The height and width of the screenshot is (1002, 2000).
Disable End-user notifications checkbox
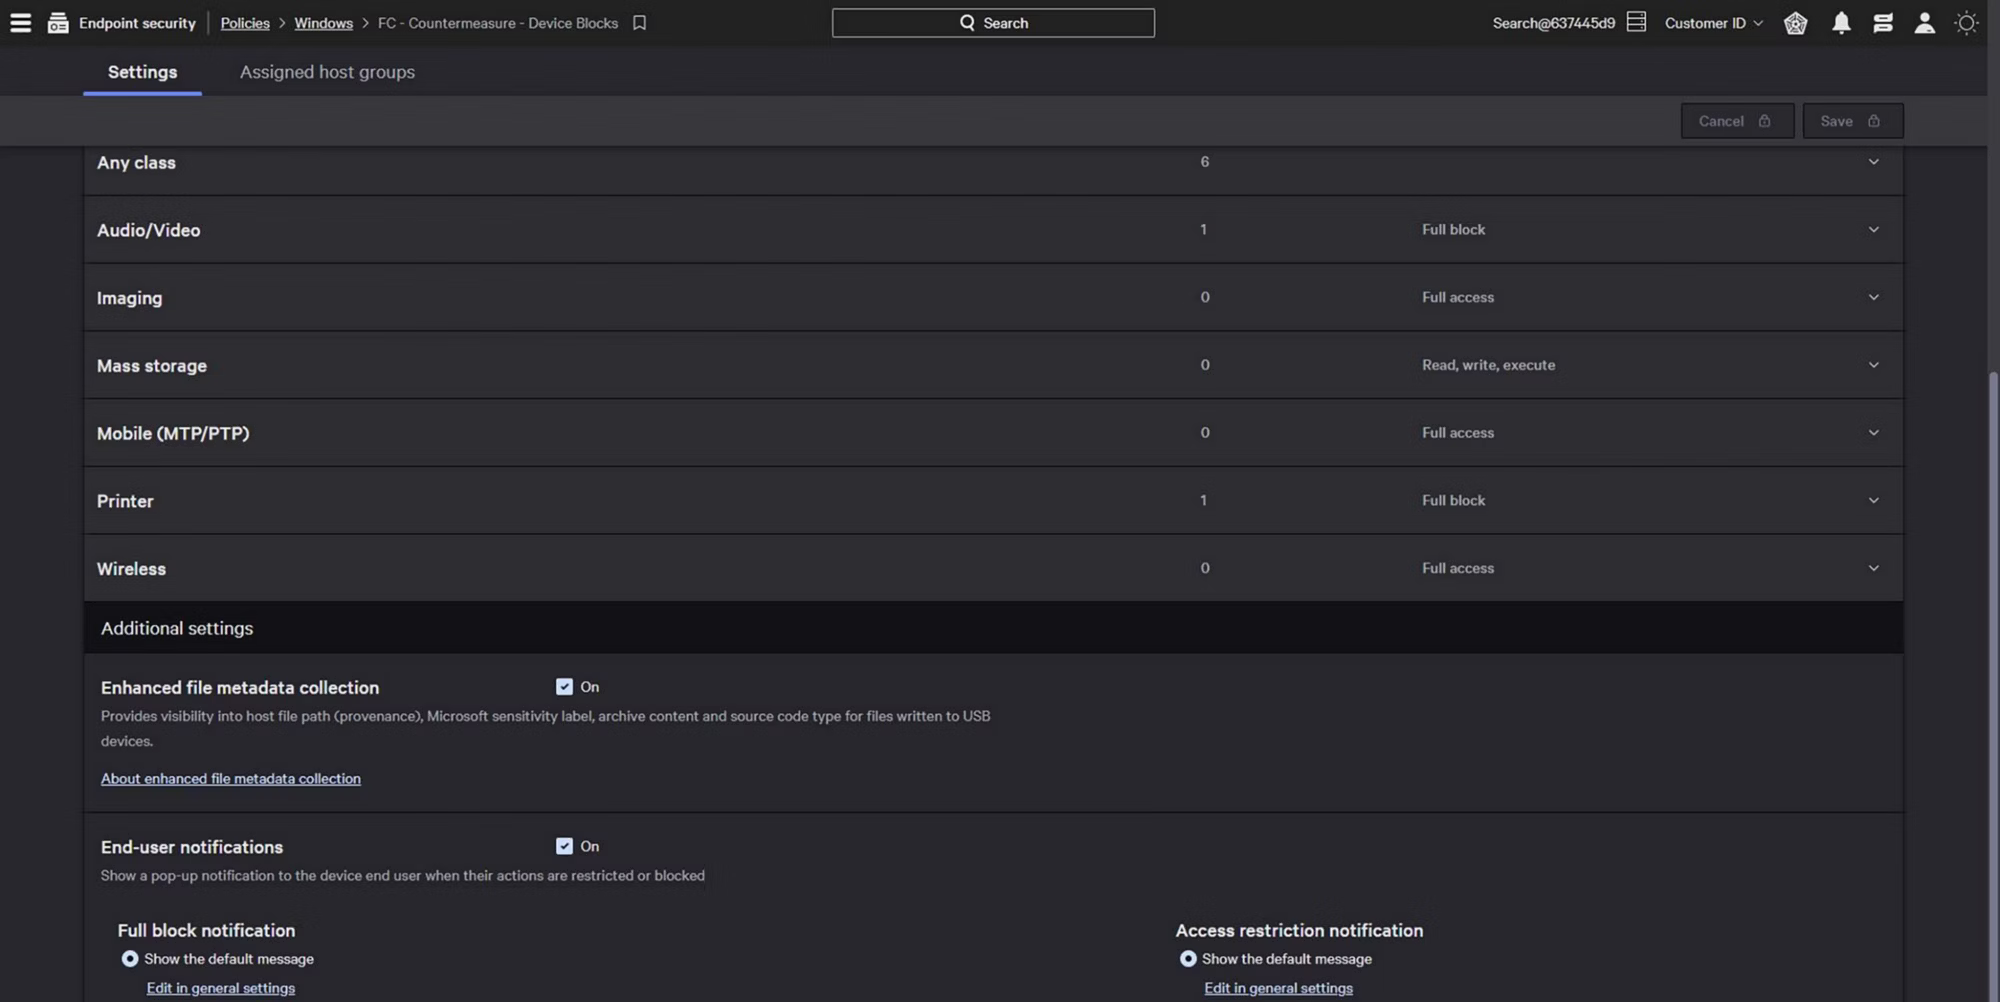[x=565, y=846]
